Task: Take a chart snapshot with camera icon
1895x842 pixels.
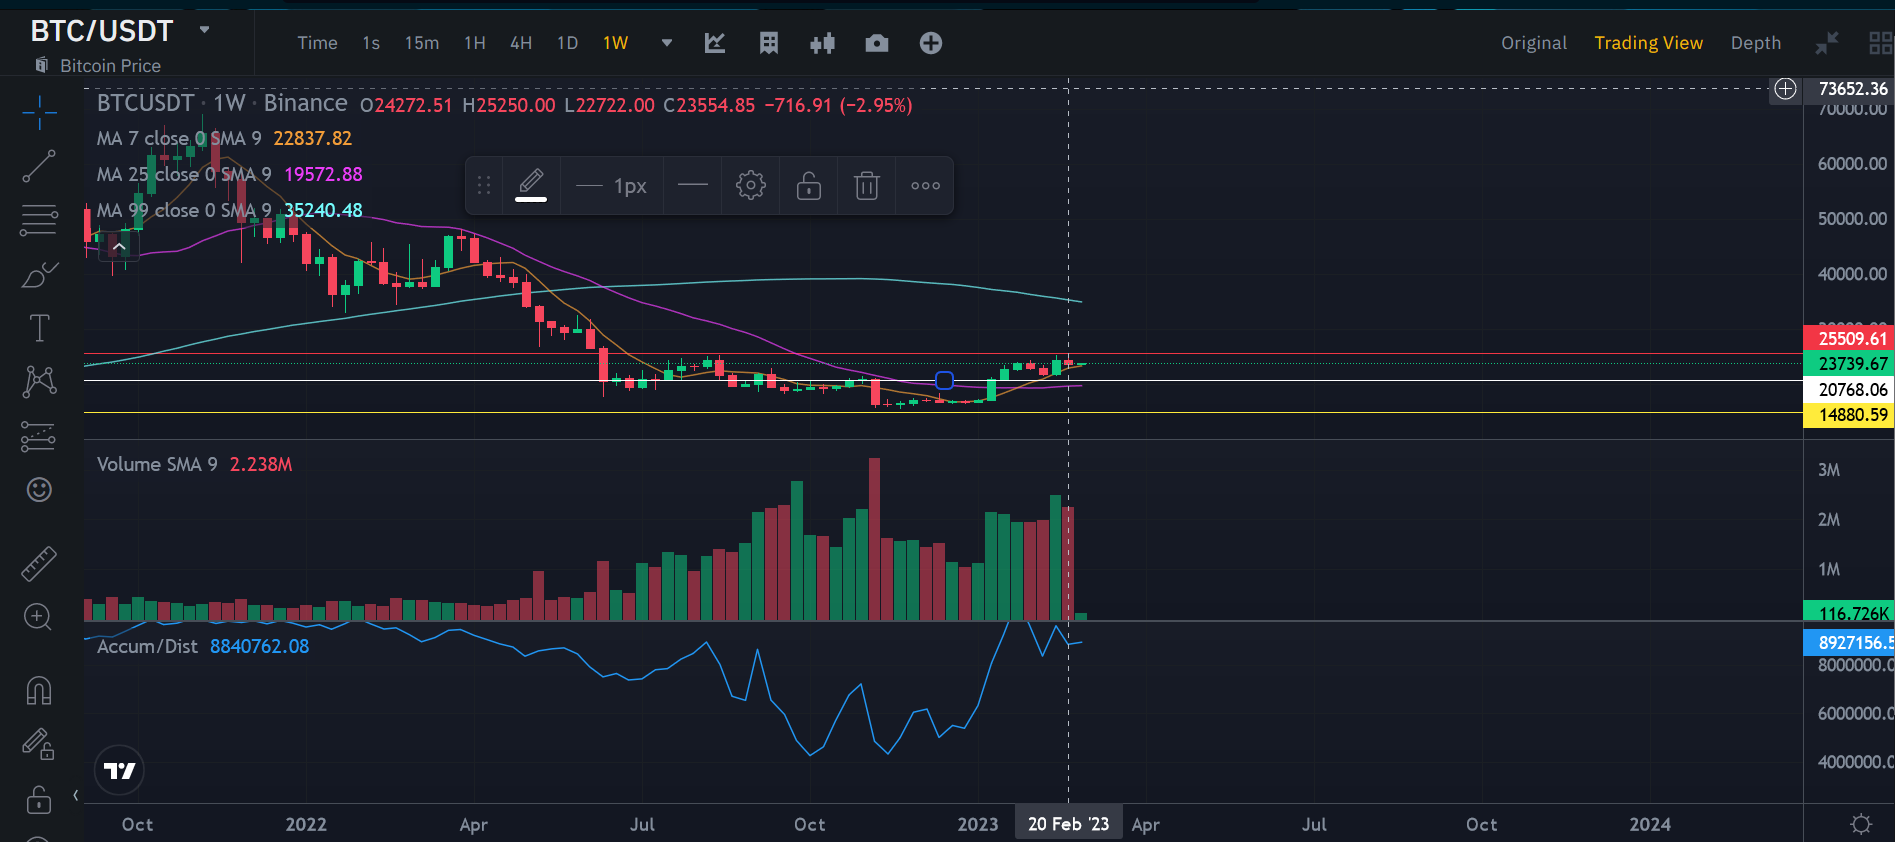Action: [877, 43]
